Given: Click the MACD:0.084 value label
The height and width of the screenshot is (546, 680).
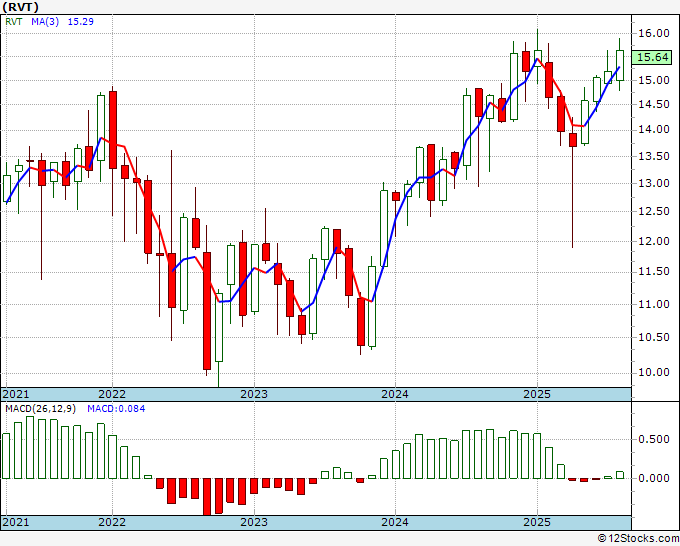Looking at the screenshot, I should 116,409.
